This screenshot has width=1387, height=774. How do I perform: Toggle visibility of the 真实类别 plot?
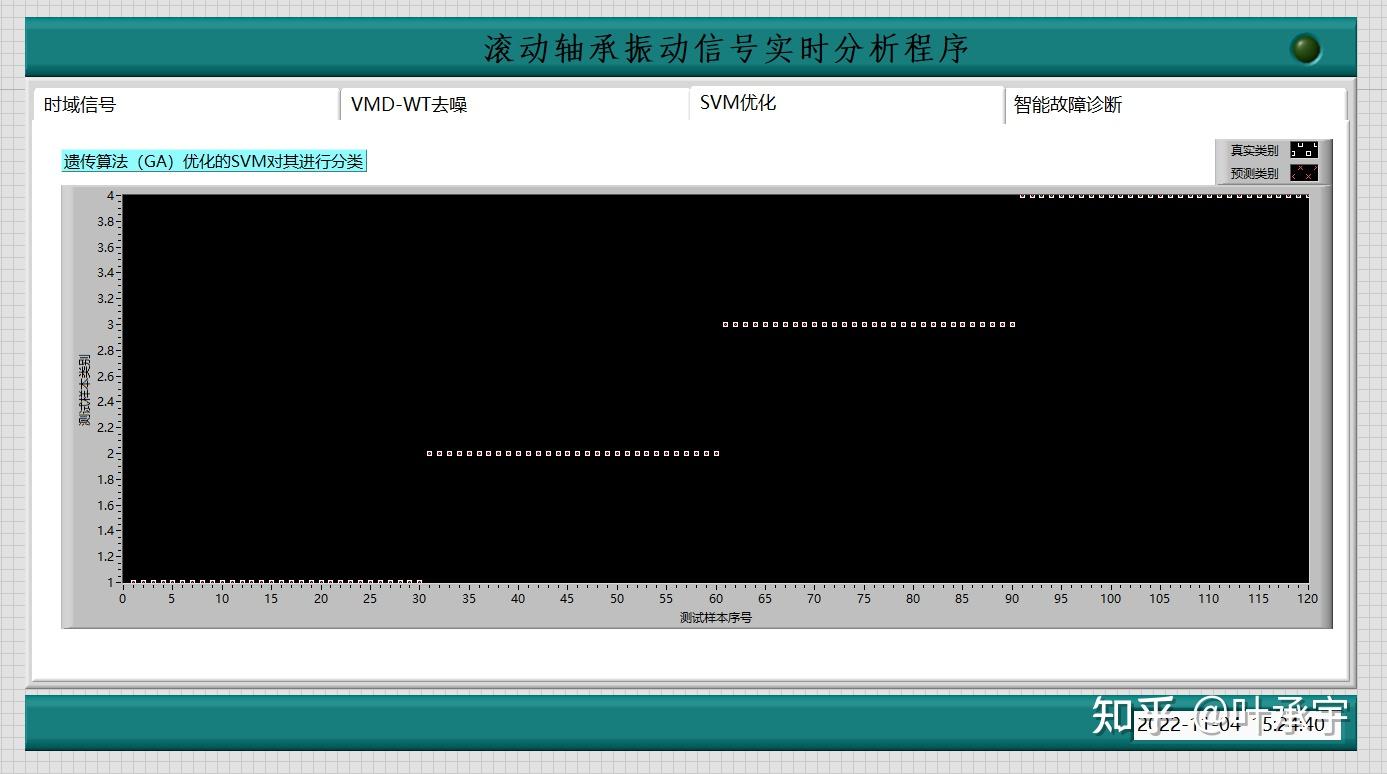point(1254,150)
